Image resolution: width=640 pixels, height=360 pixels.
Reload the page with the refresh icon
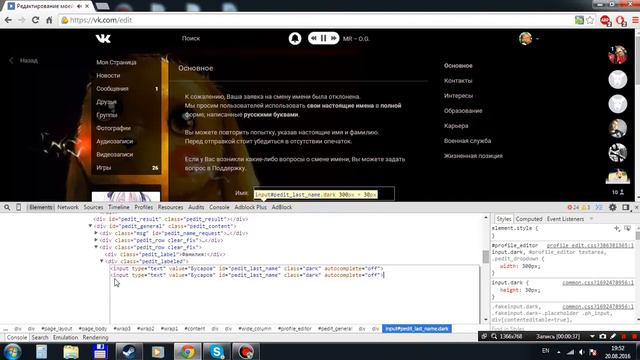[36, 20]
